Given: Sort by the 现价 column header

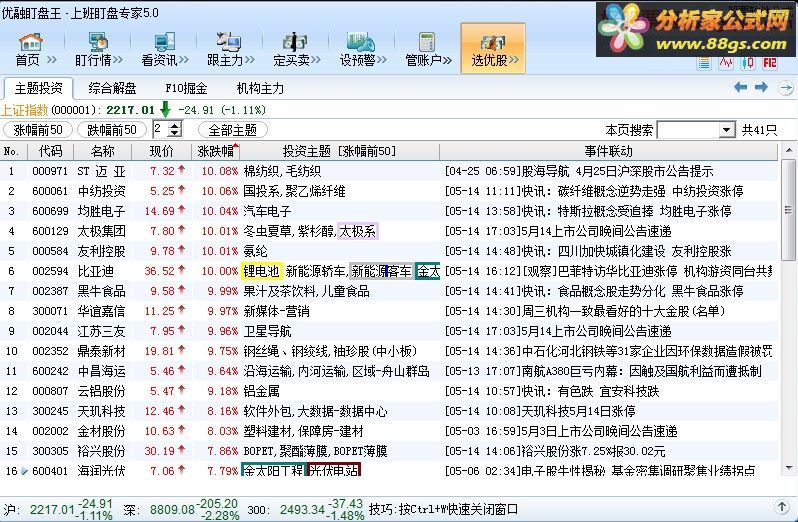Looking at the screenshot, I should click(161, 151).
